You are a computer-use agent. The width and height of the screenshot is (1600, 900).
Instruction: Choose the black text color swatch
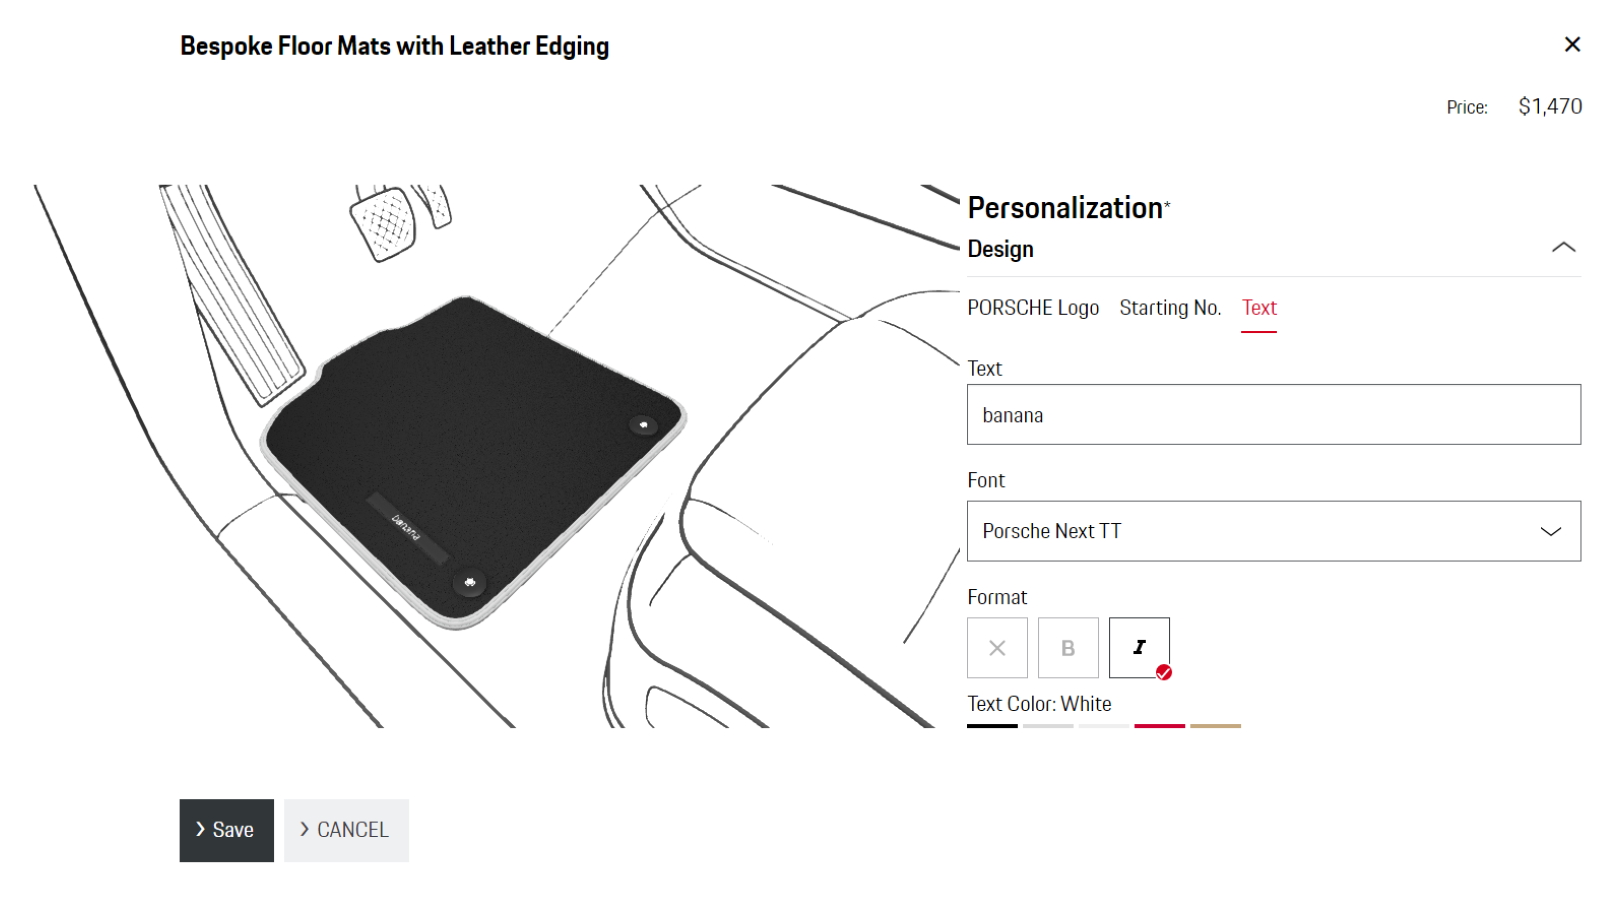[x=992, y=726]
